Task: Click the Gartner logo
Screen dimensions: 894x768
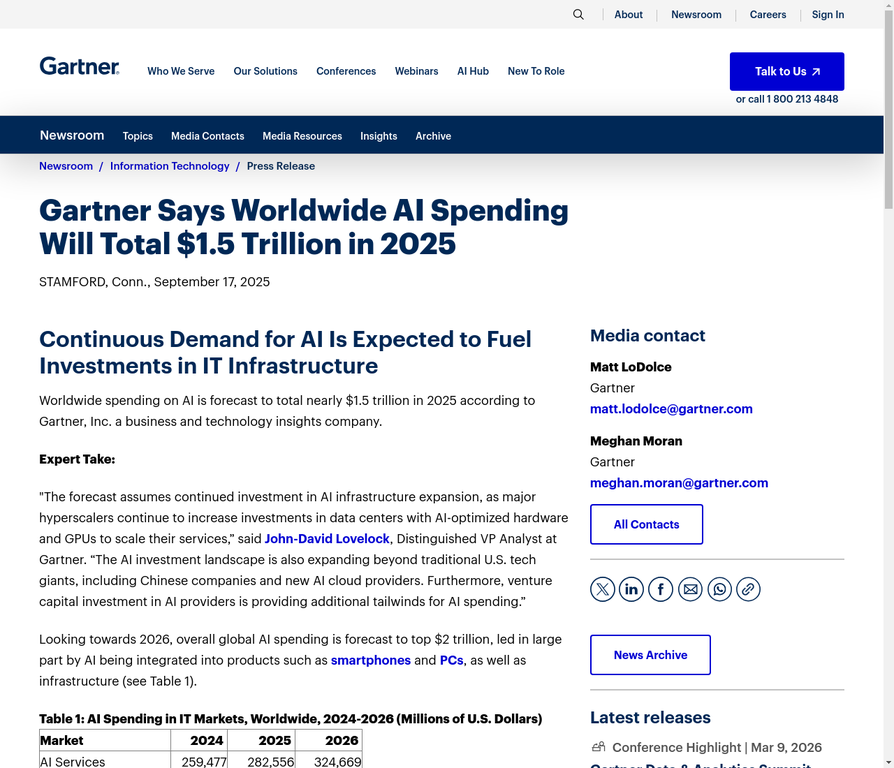Action: click(x=79, y=66)
